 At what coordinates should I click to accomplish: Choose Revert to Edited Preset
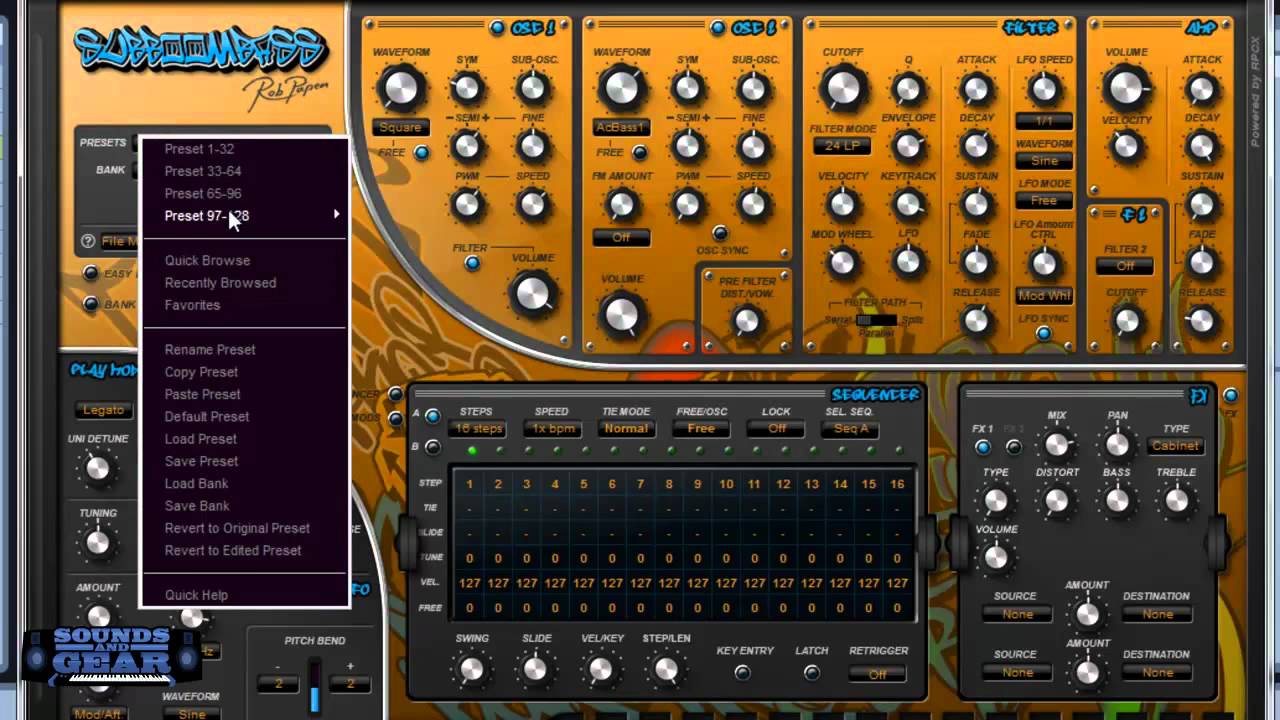pos(233,550)
